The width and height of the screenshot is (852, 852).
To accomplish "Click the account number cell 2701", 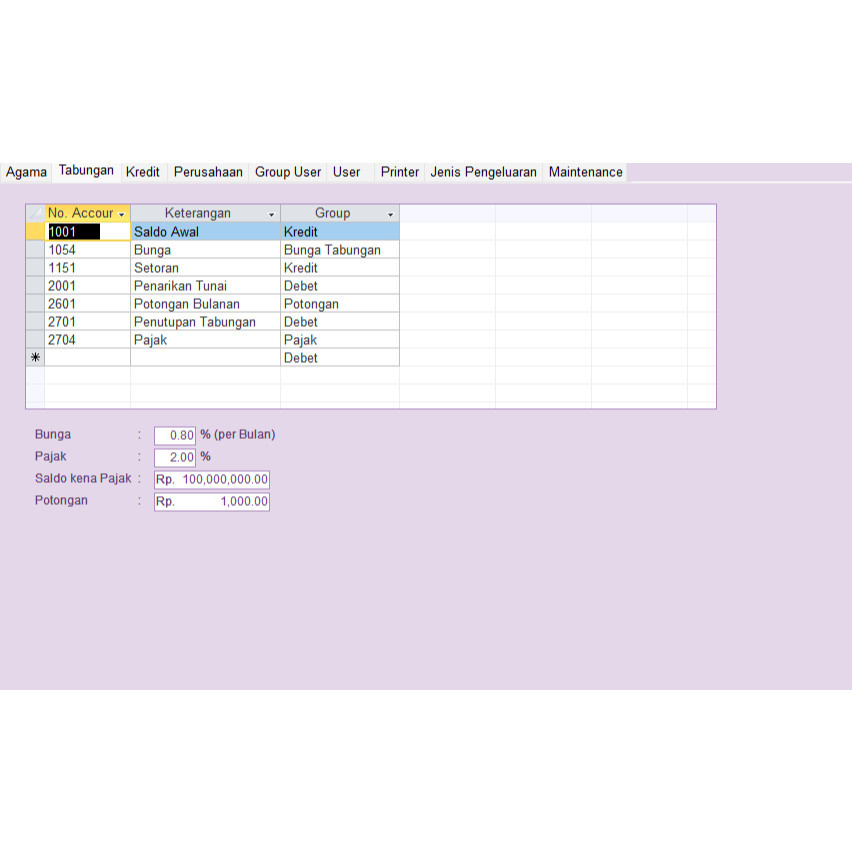I will 88,322.
